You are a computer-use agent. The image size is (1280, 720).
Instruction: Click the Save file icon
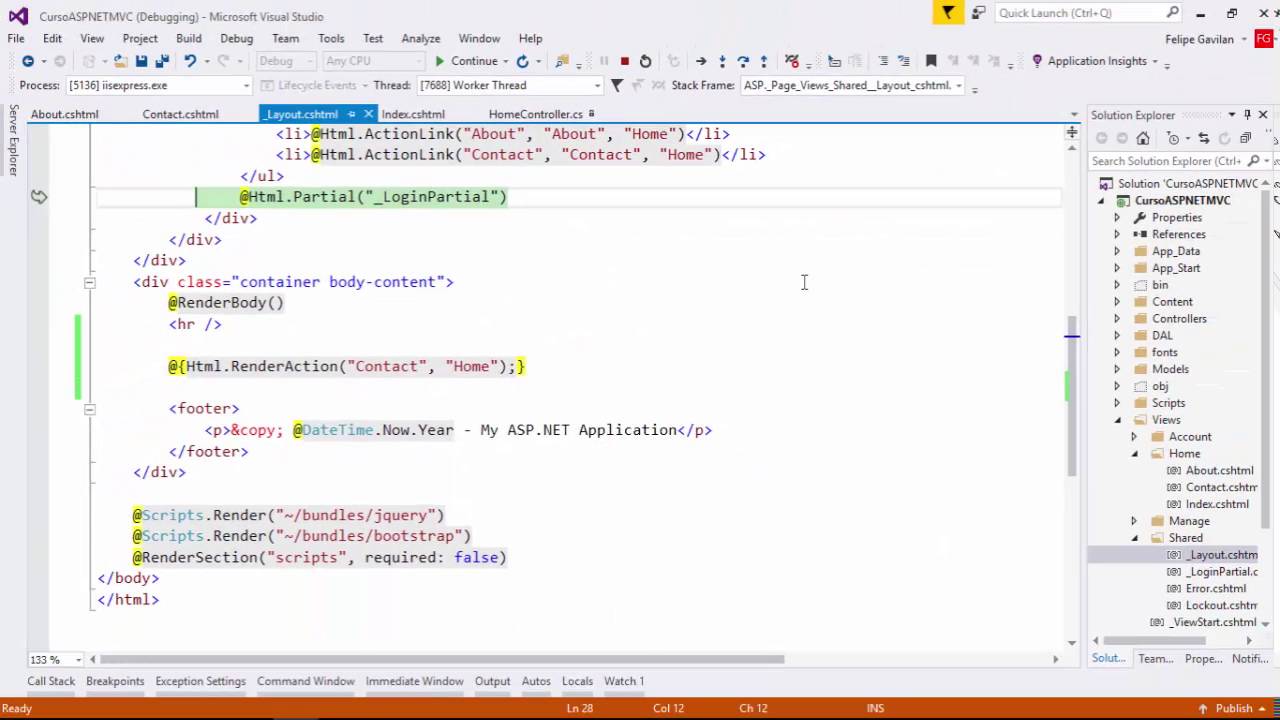click(x=141, y=61)
